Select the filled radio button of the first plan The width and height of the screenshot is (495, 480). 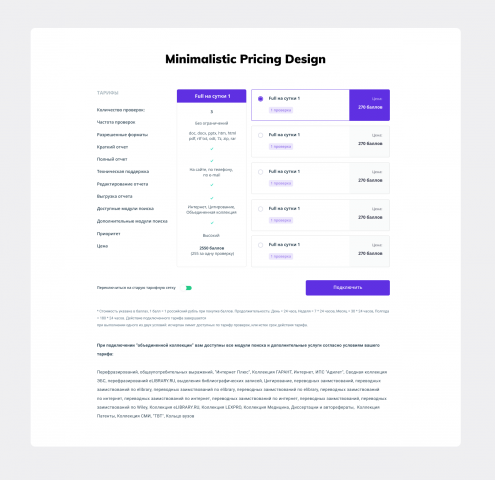[x=260, y=99]
